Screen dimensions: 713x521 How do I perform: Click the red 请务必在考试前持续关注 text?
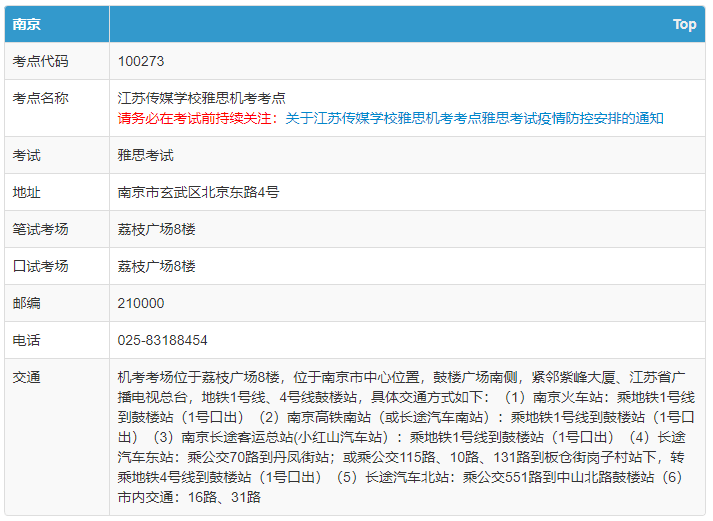pyautogui.click(x=198, y=119)
